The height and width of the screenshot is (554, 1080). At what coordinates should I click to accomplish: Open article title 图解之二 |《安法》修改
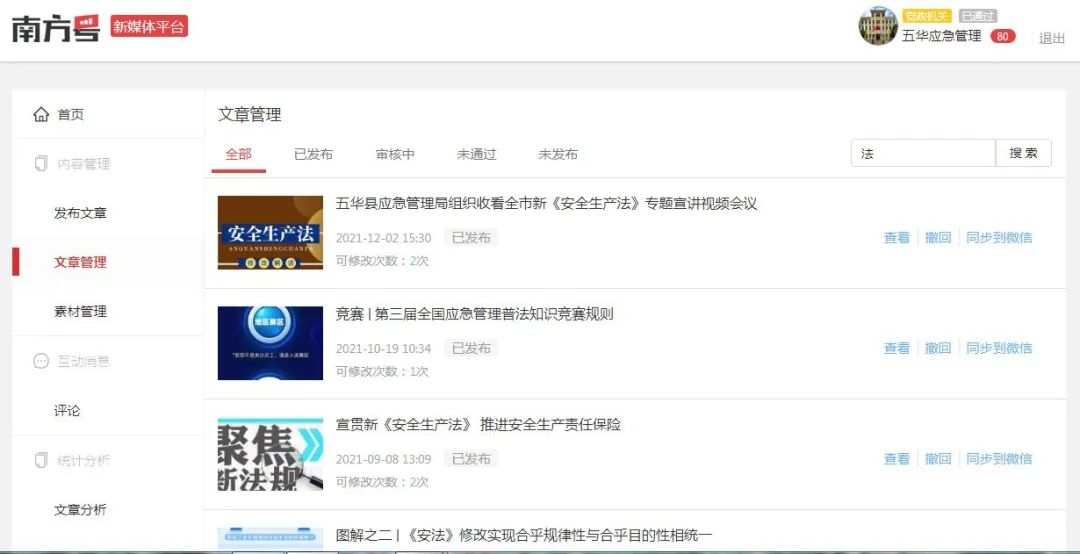(524, 535)
